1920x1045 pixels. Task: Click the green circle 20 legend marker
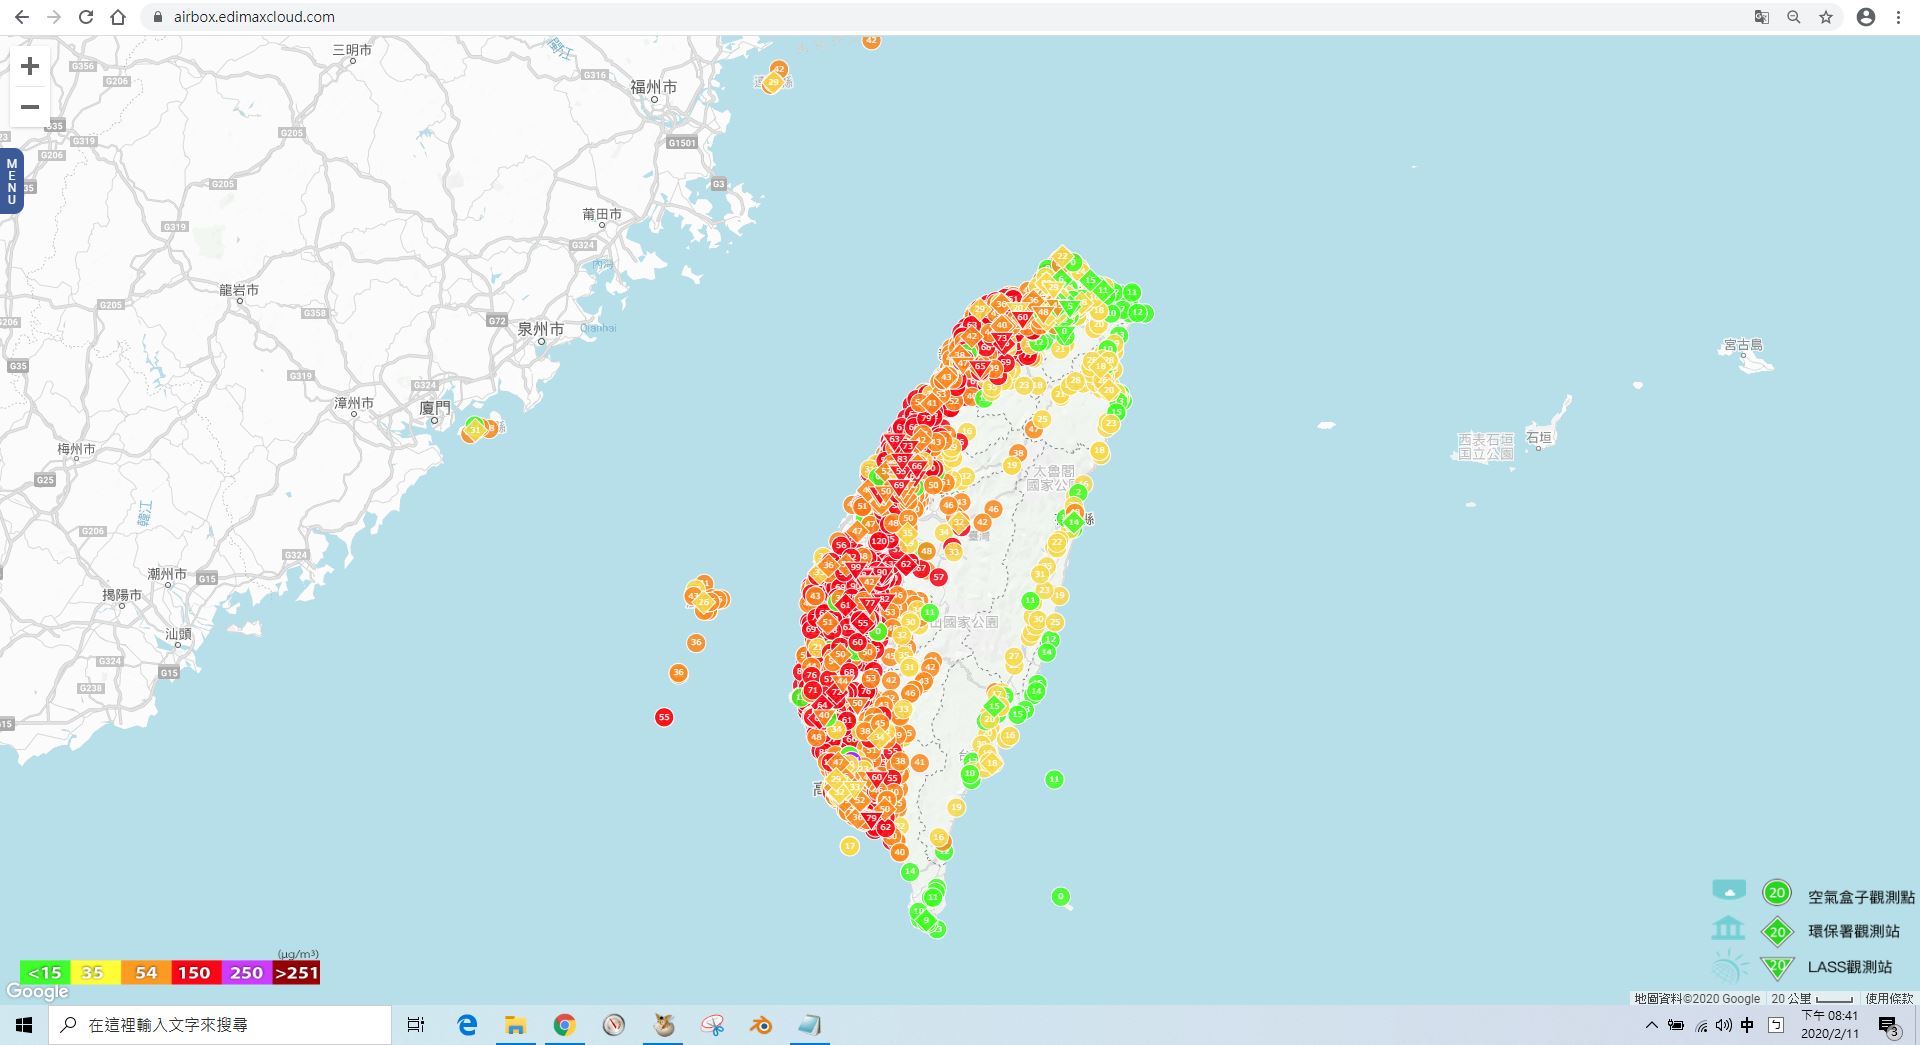(1777, 893)
